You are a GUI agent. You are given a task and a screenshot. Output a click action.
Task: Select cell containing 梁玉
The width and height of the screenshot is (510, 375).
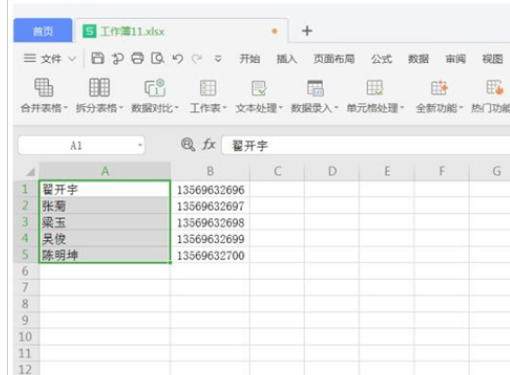coord(105,222)
